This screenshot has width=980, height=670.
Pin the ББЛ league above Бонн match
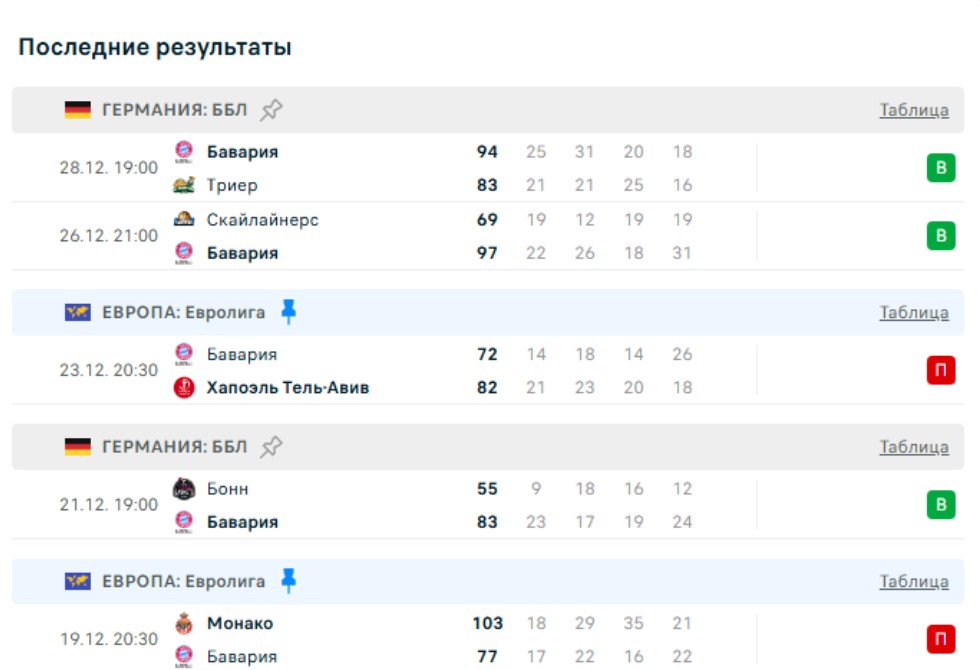pyautogui.click(x=271, y=447)
